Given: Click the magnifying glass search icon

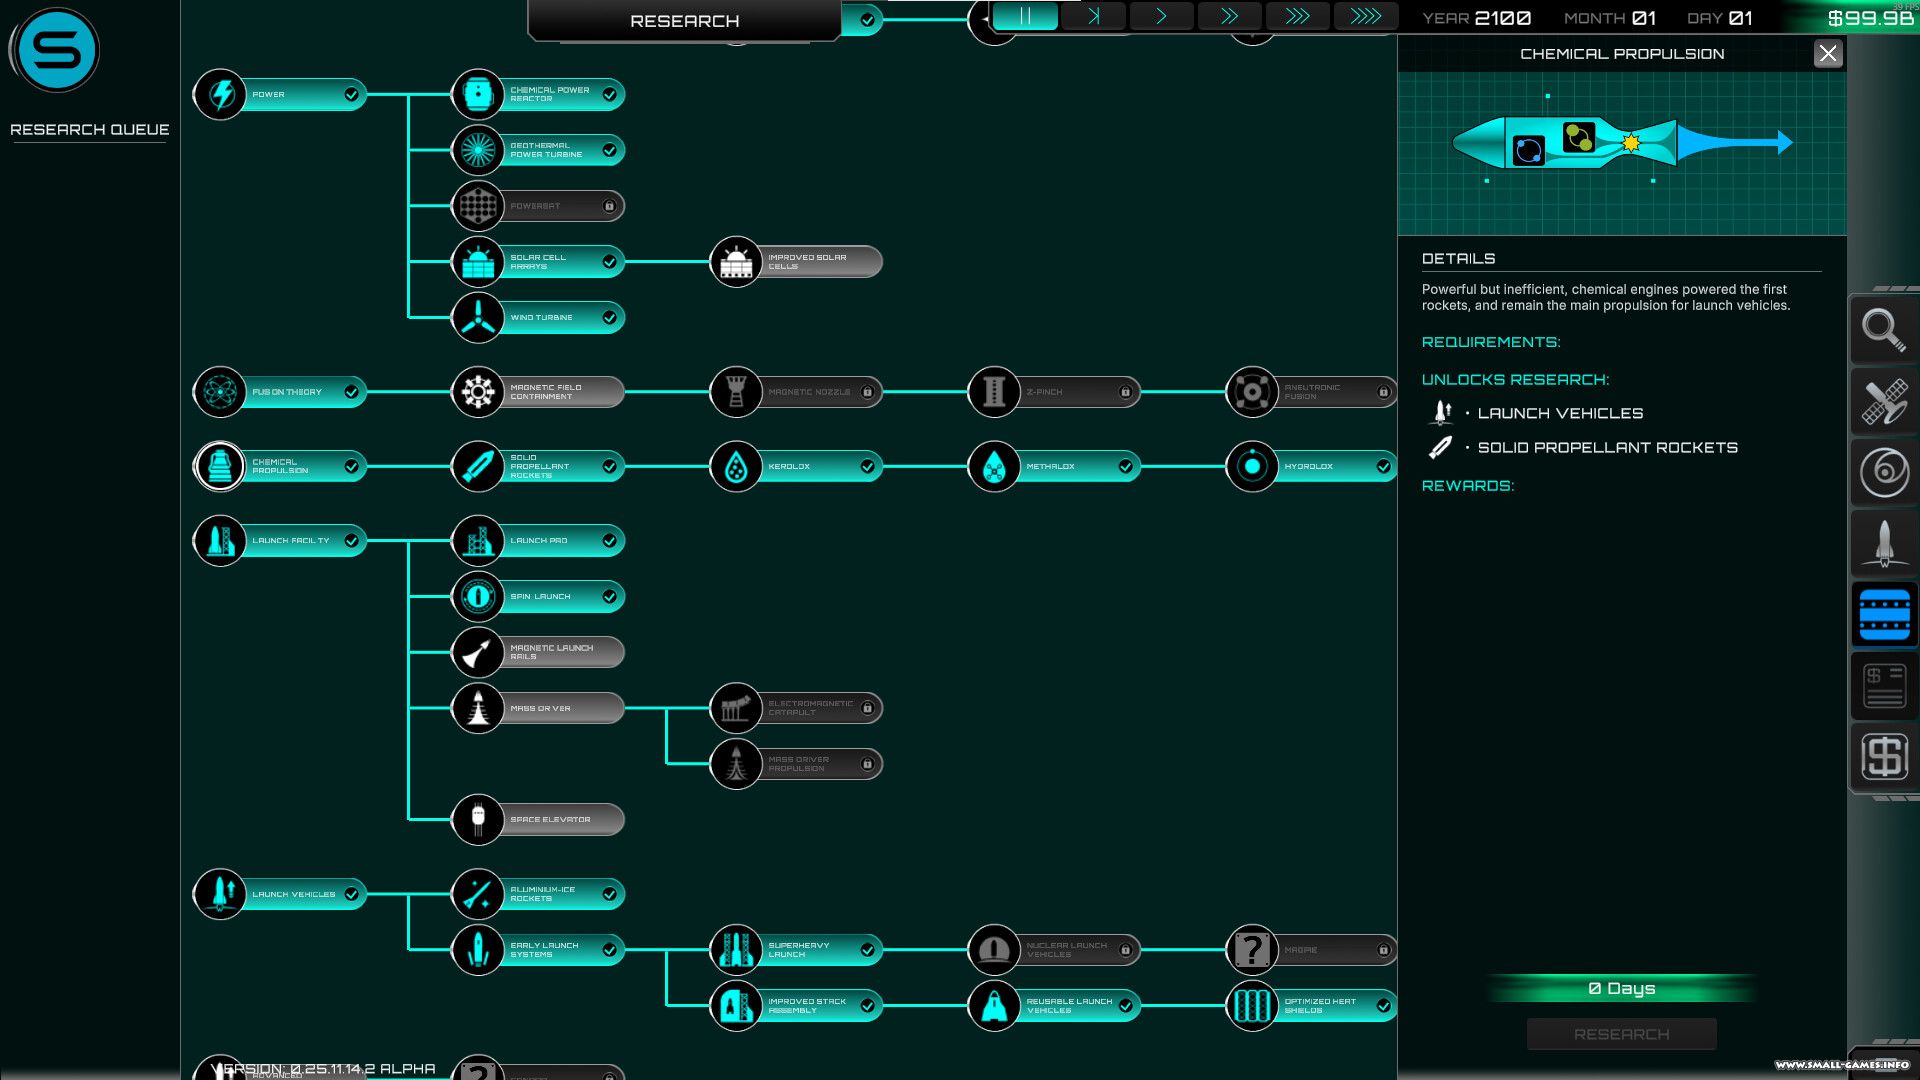Looking at the screenshot, I should [x=1883, y=330].
